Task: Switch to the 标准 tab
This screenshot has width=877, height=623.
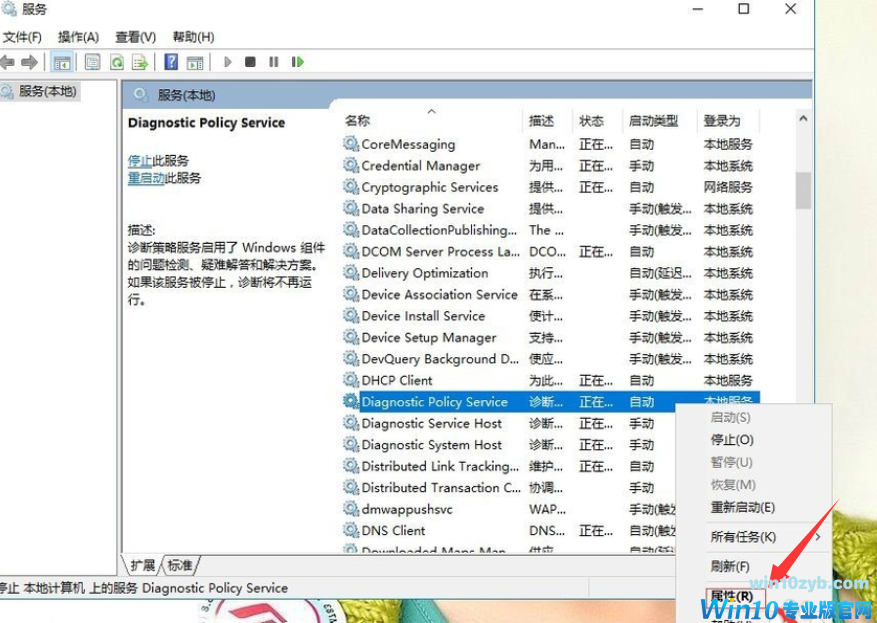Action: [x=180, y=563]
